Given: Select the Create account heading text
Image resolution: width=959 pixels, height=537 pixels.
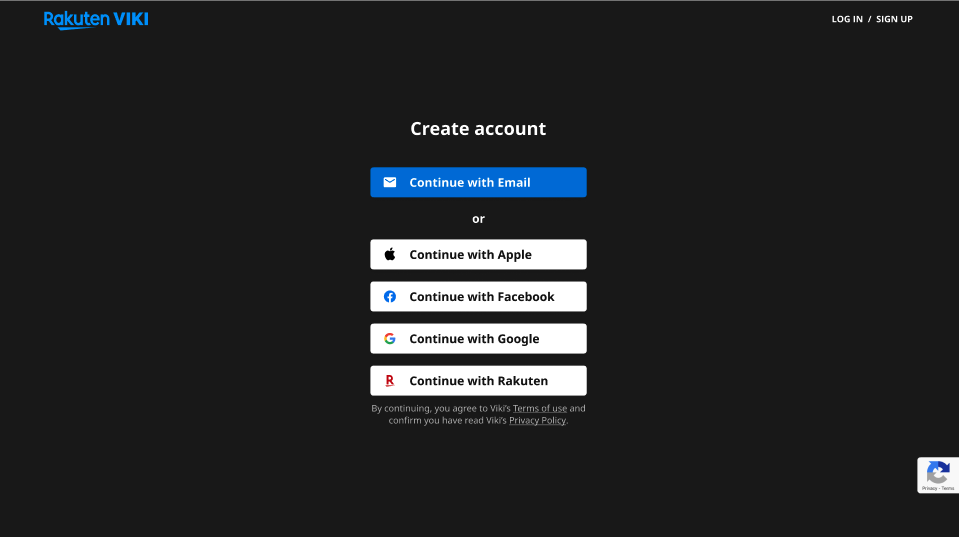Looking at the screenshot, I should [478, 128].
